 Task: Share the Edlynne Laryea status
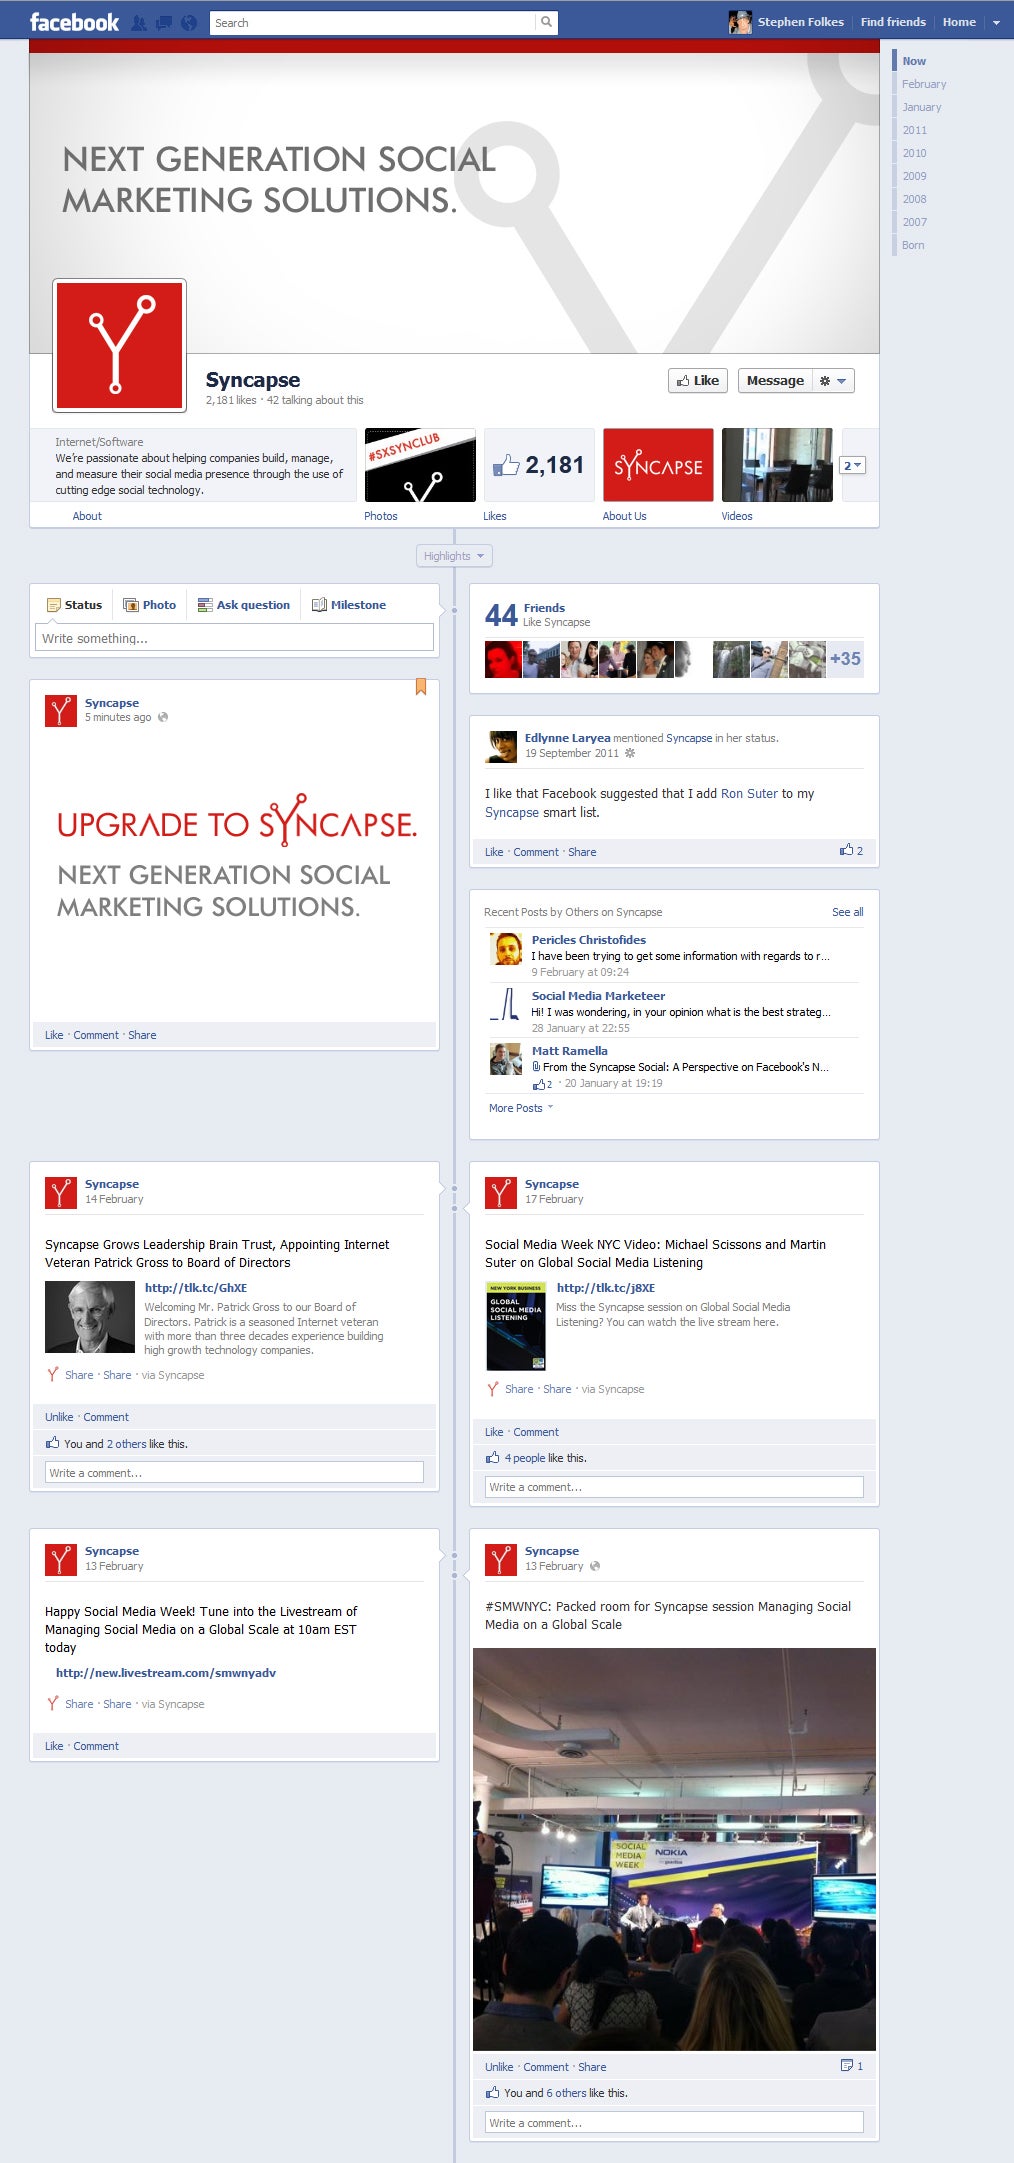coord(582,852)
